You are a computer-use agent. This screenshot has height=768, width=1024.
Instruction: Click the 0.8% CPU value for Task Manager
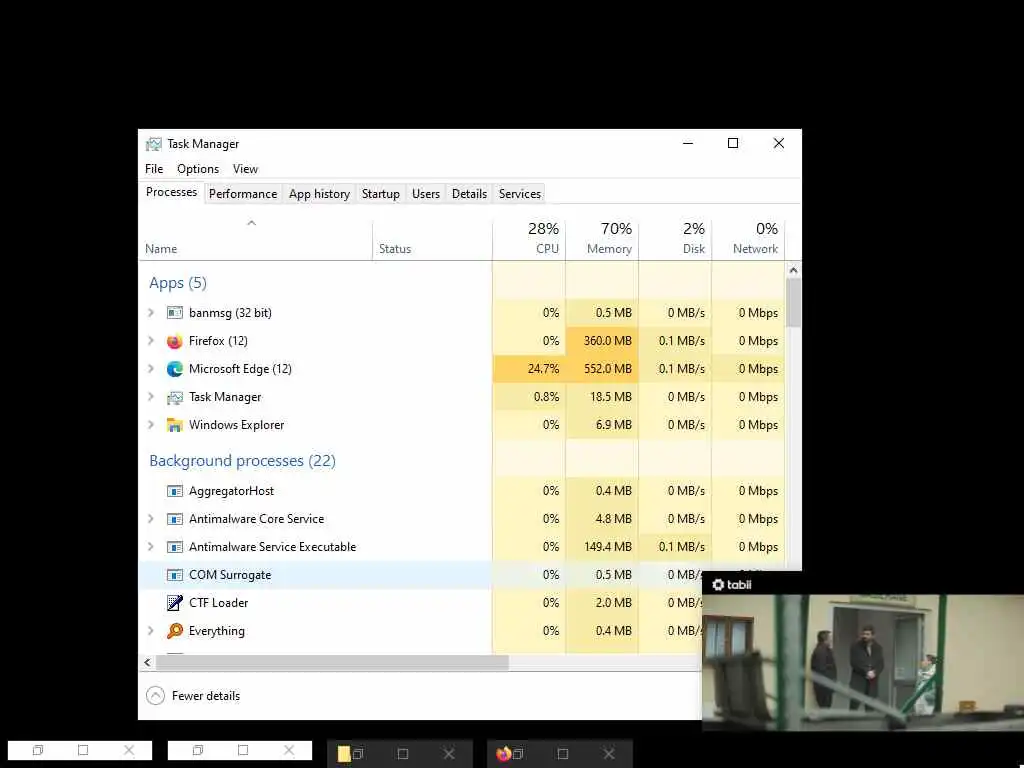tap(529, 397)
